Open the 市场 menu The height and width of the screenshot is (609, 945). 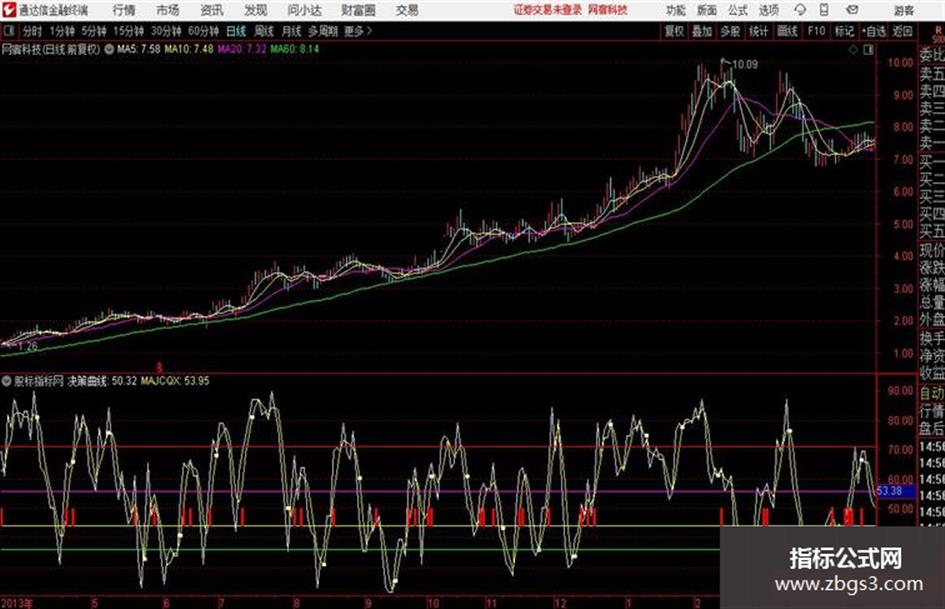(168, 10)
